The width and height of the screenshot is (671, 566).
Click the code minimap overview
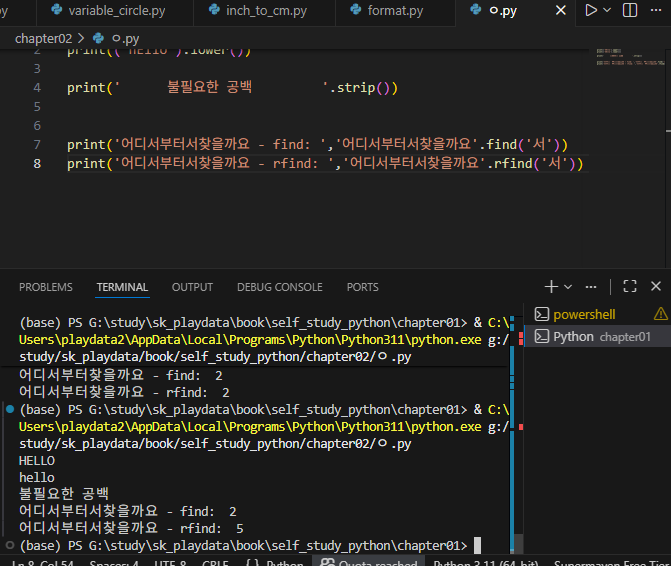(630, 57)
